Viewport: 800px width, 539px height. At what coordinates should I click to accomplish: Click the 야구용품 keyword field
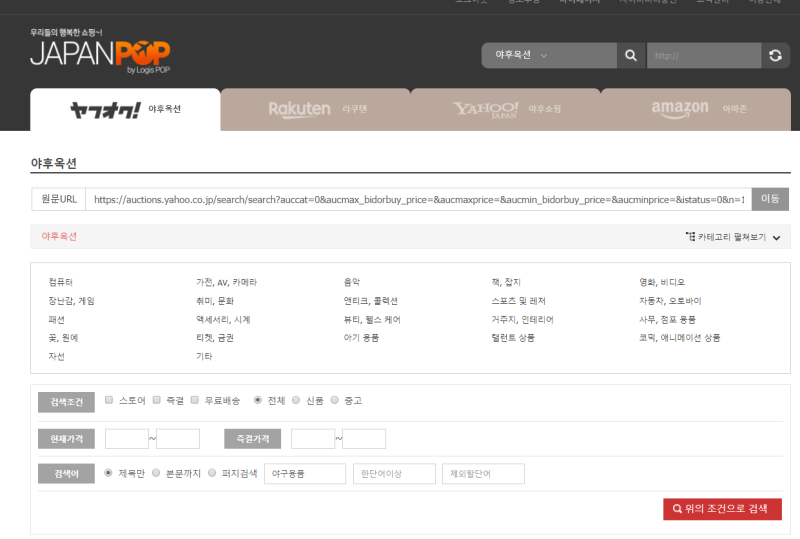(305, 474)
